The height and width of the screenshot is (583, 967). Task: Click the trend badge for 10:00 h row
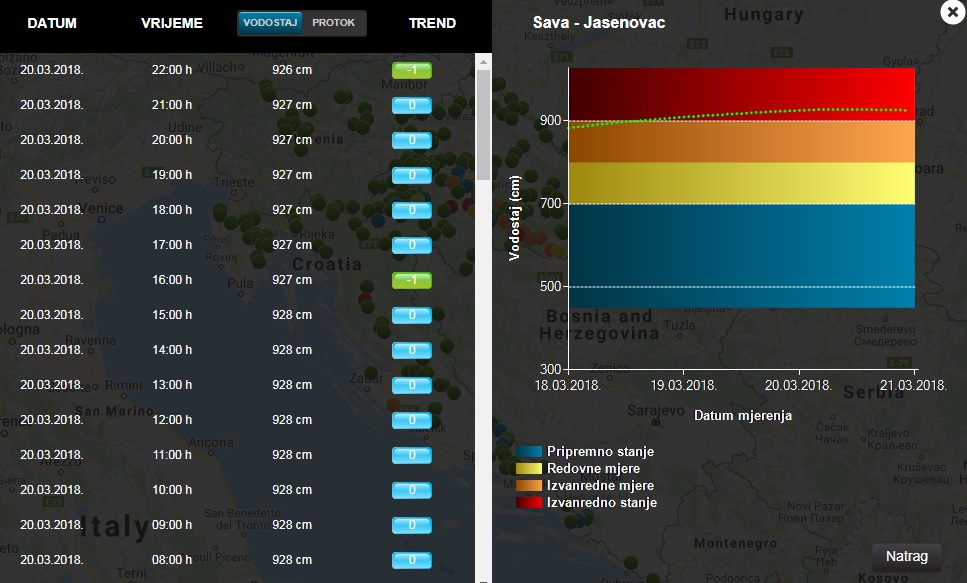411,490
